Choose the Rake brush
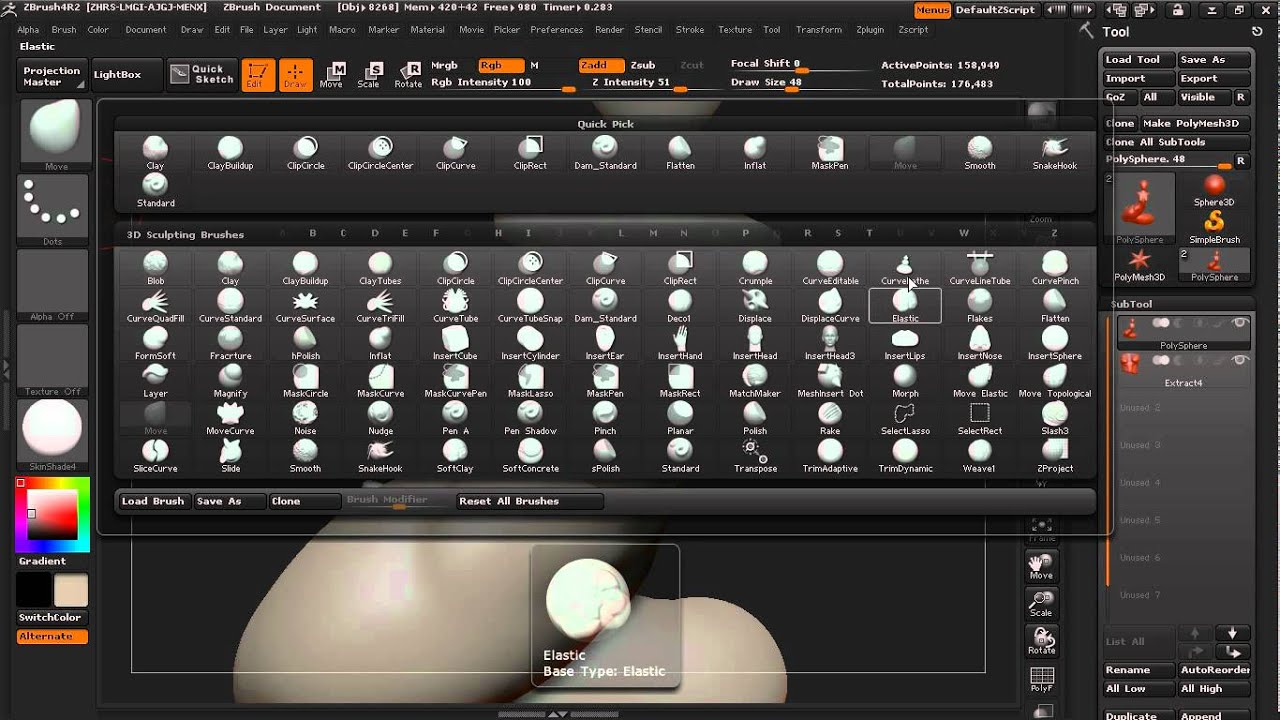The image size is (1280, 720). point(830,418)
